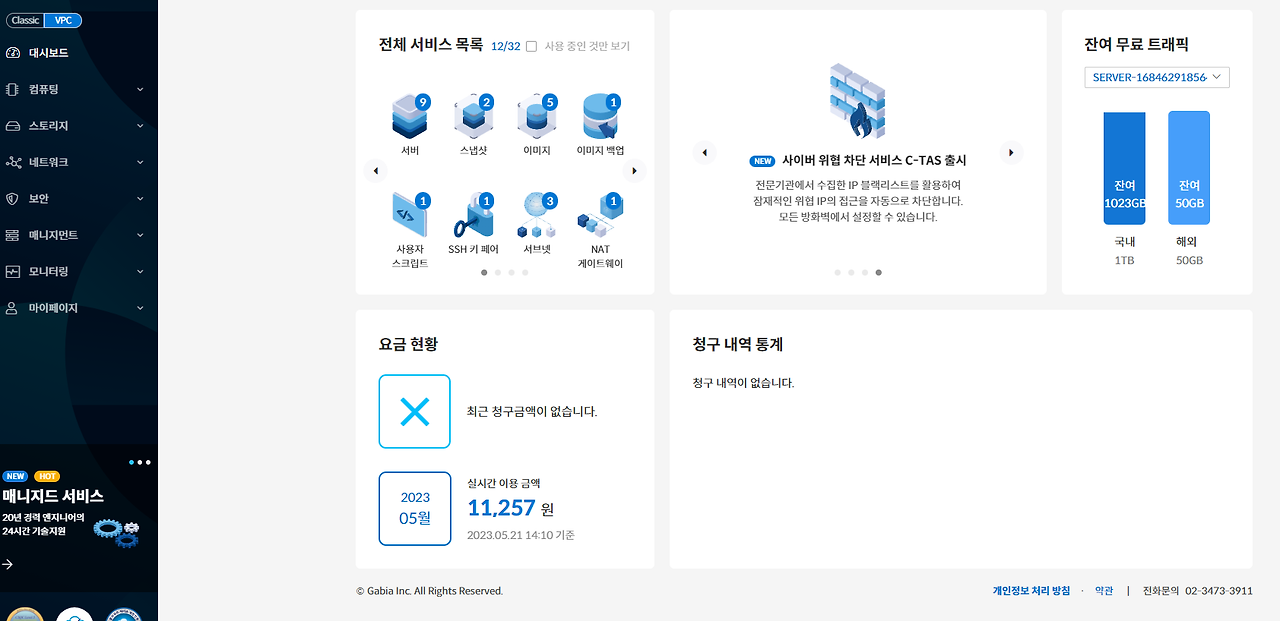Click the 약관 link
Screen dimensions: 1280x621
(1103, 590)
